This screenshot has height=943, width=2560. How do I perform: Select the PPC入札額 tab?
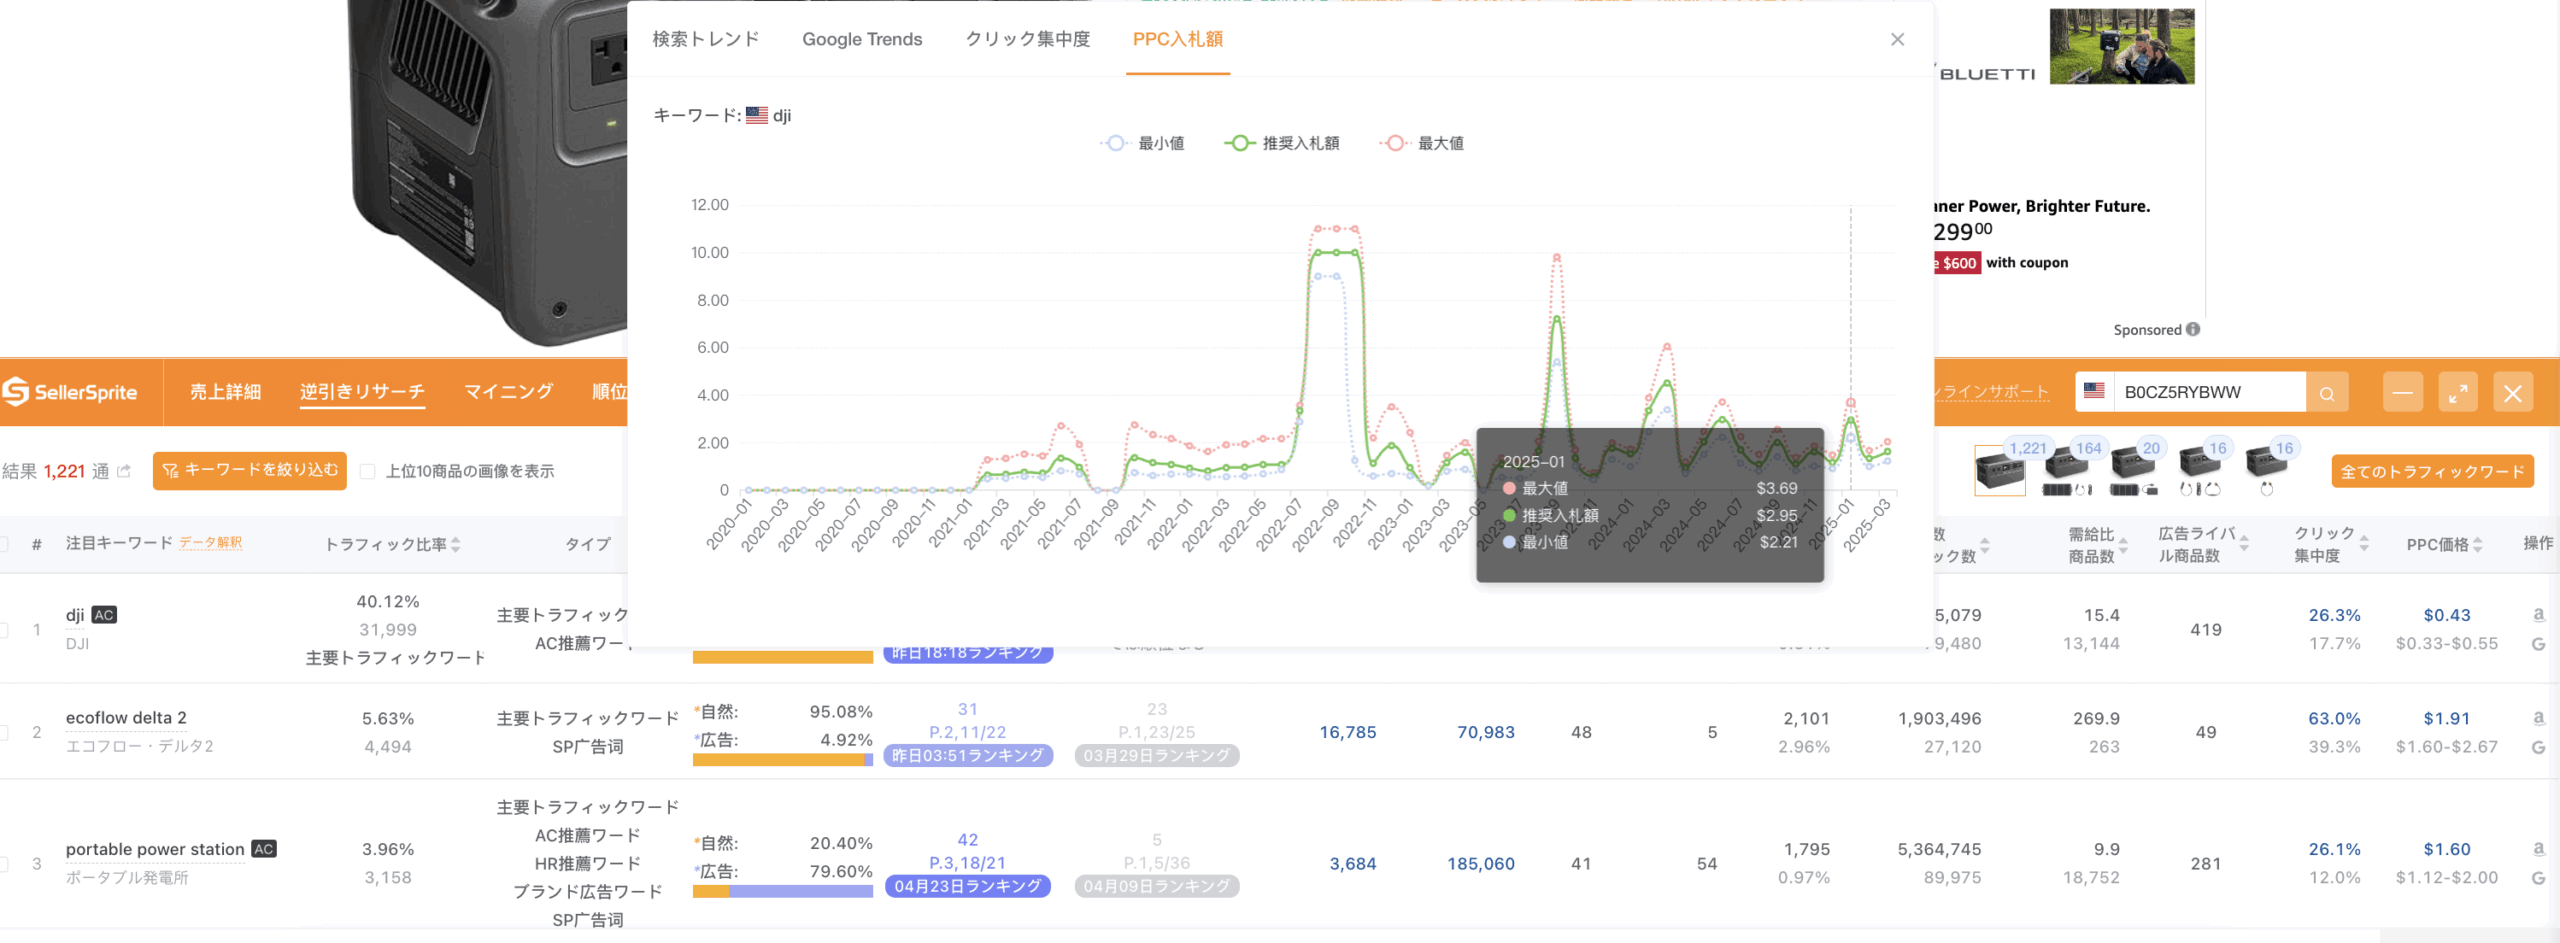[x=1178, y=39]
